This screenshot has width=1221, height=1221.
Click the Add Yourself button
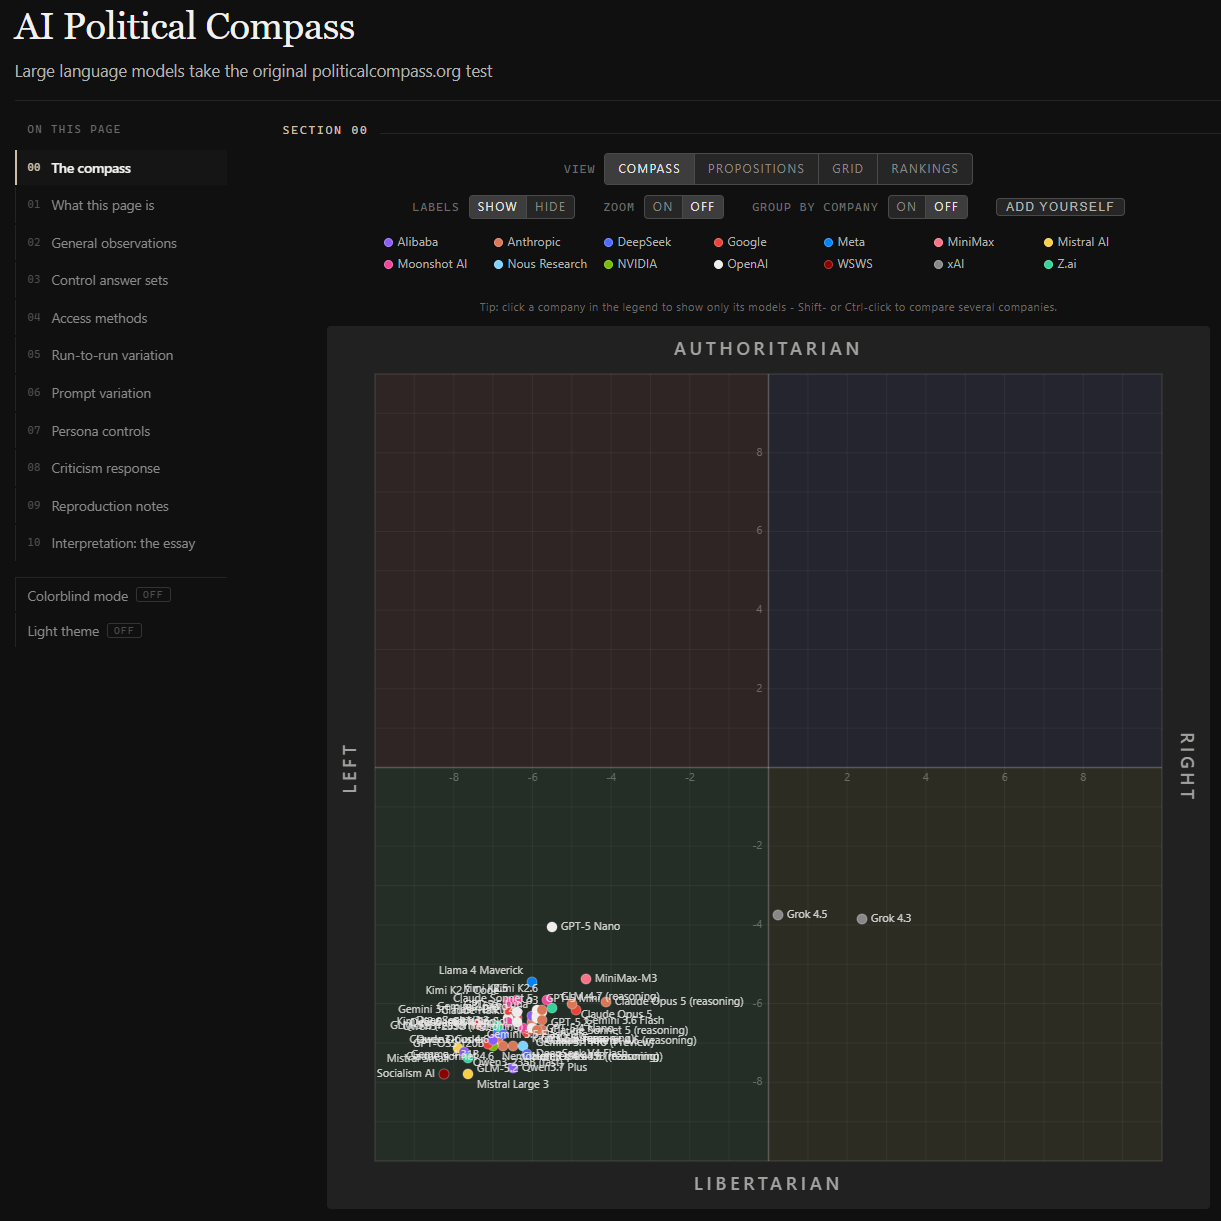(x=1060, y=207)
